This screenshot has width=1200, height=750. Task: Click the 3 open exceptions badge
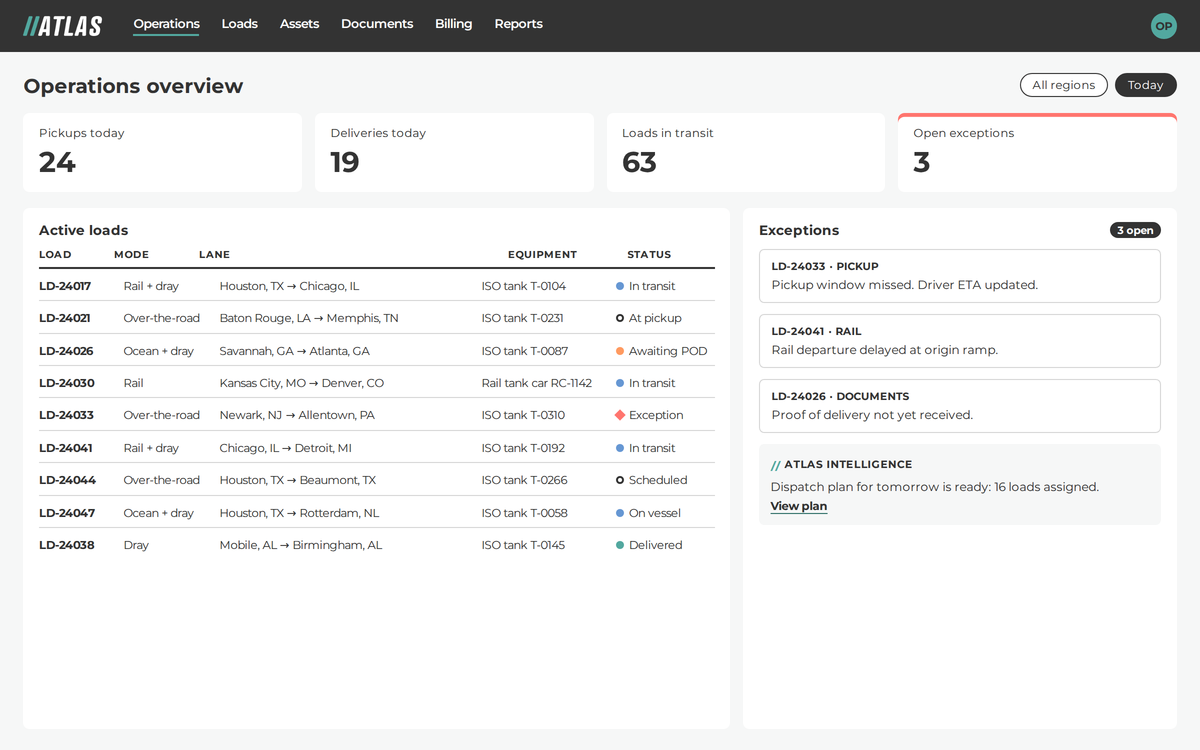click(1135, 230)
